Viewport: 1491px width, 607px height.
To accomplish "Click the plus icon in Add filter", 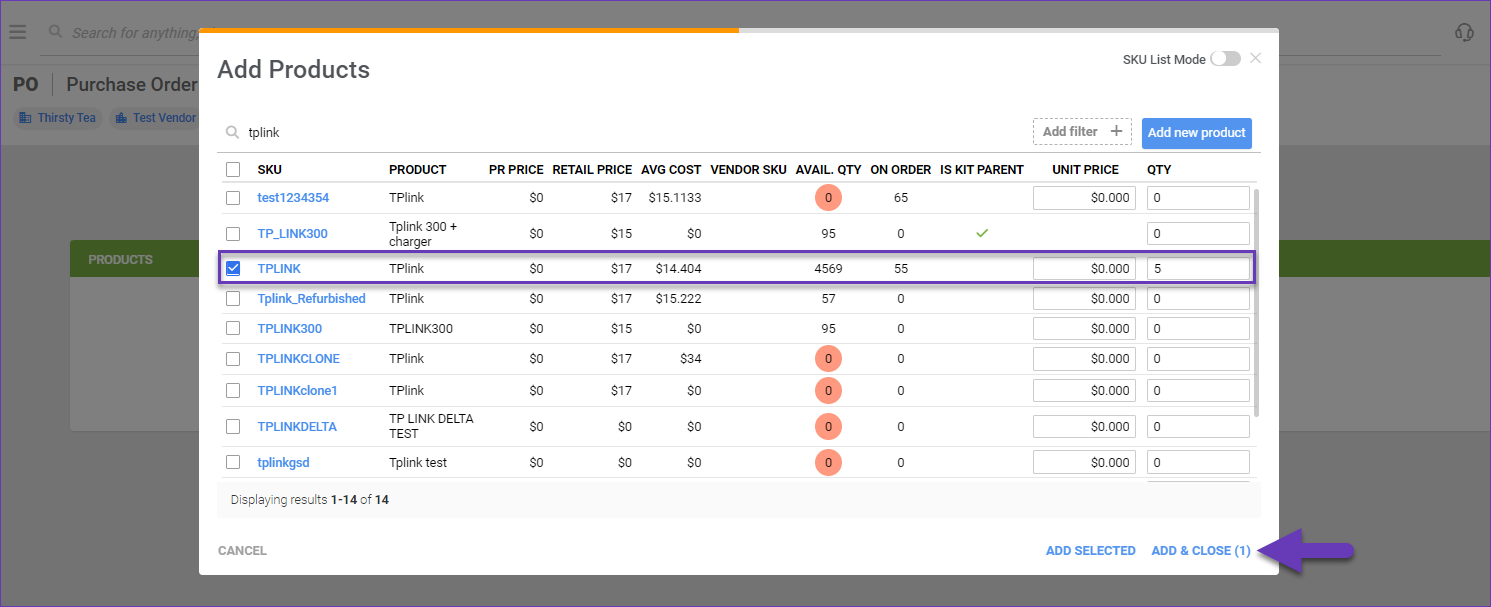I will tap(1116, 131).
